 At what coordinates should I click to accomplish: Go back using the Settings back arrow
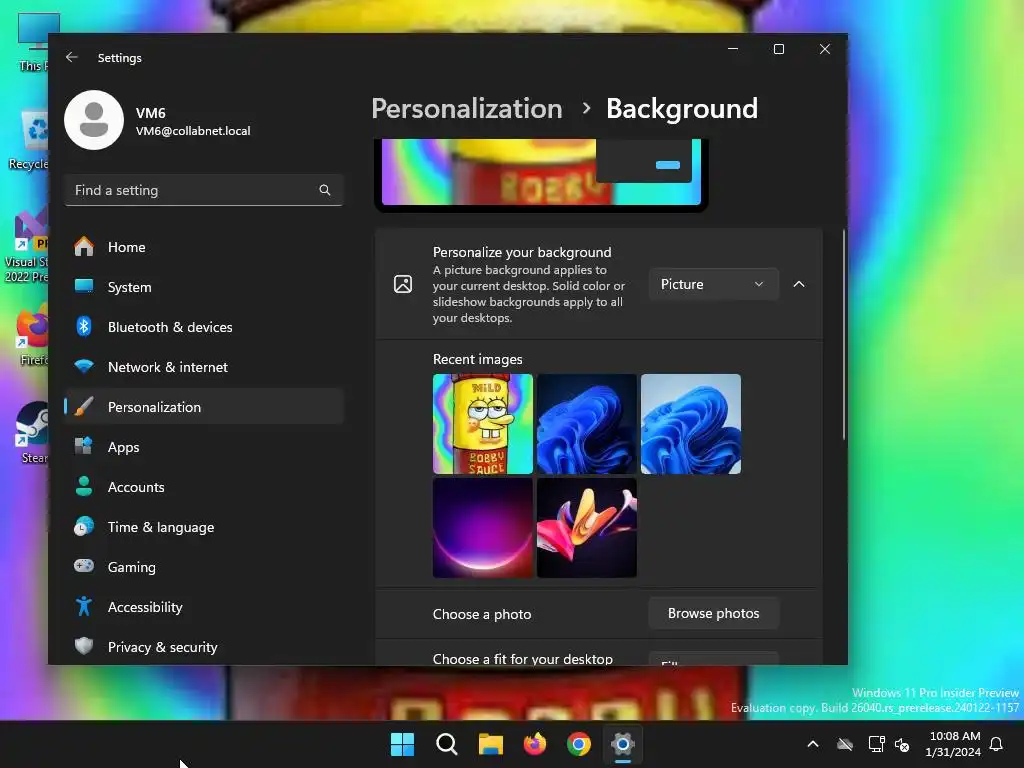pyautogui.click(x=72, y=57)
